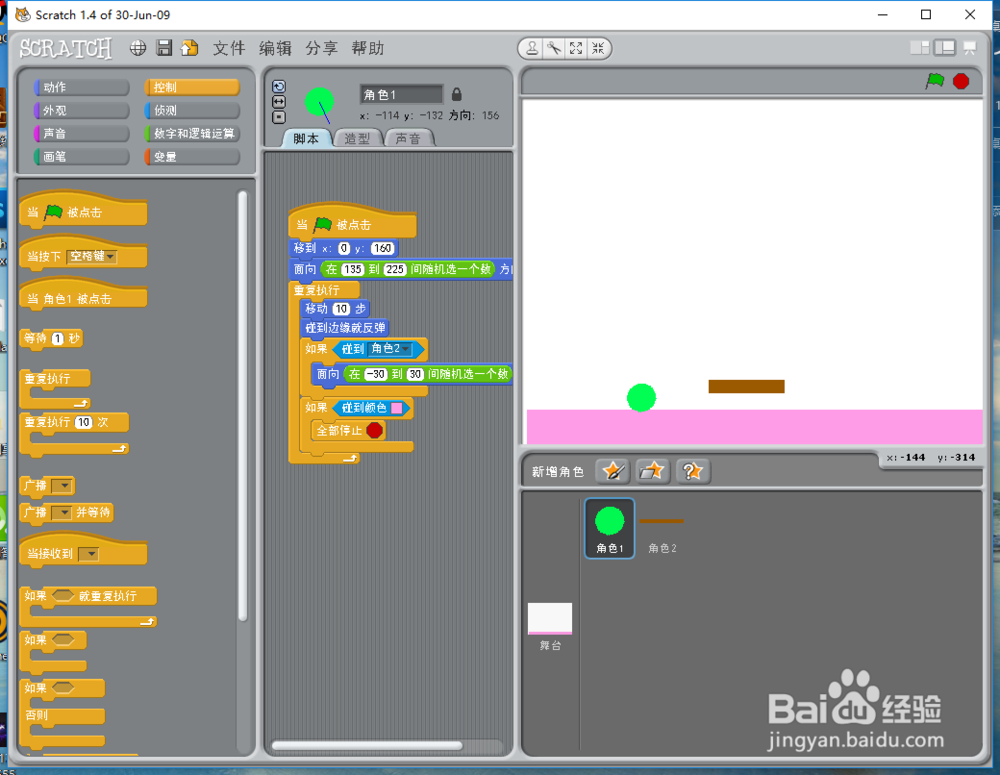
Task: Click the green flag to start scripts
Action: (935, 81)
